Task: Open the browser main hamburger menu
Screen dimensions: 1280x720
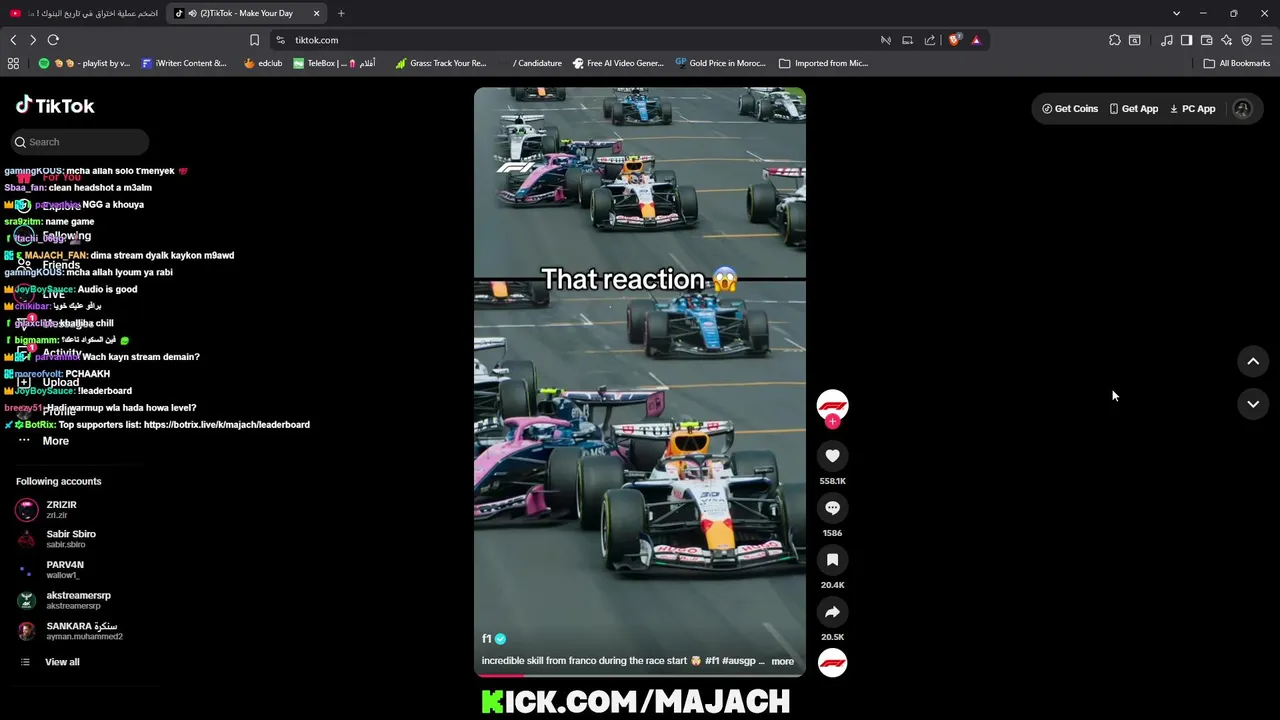Action: [x=1266, y=40]
